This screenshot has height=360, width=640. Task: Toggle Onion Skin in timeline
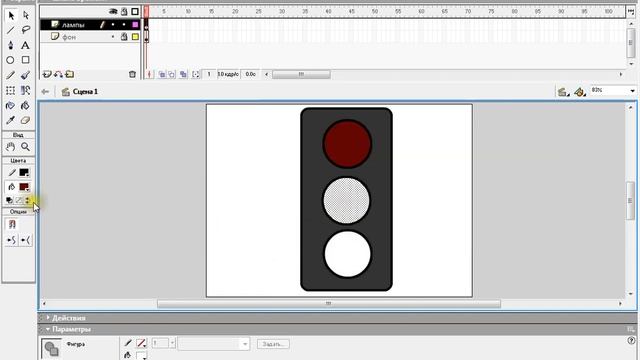click(x=162, y=74)
